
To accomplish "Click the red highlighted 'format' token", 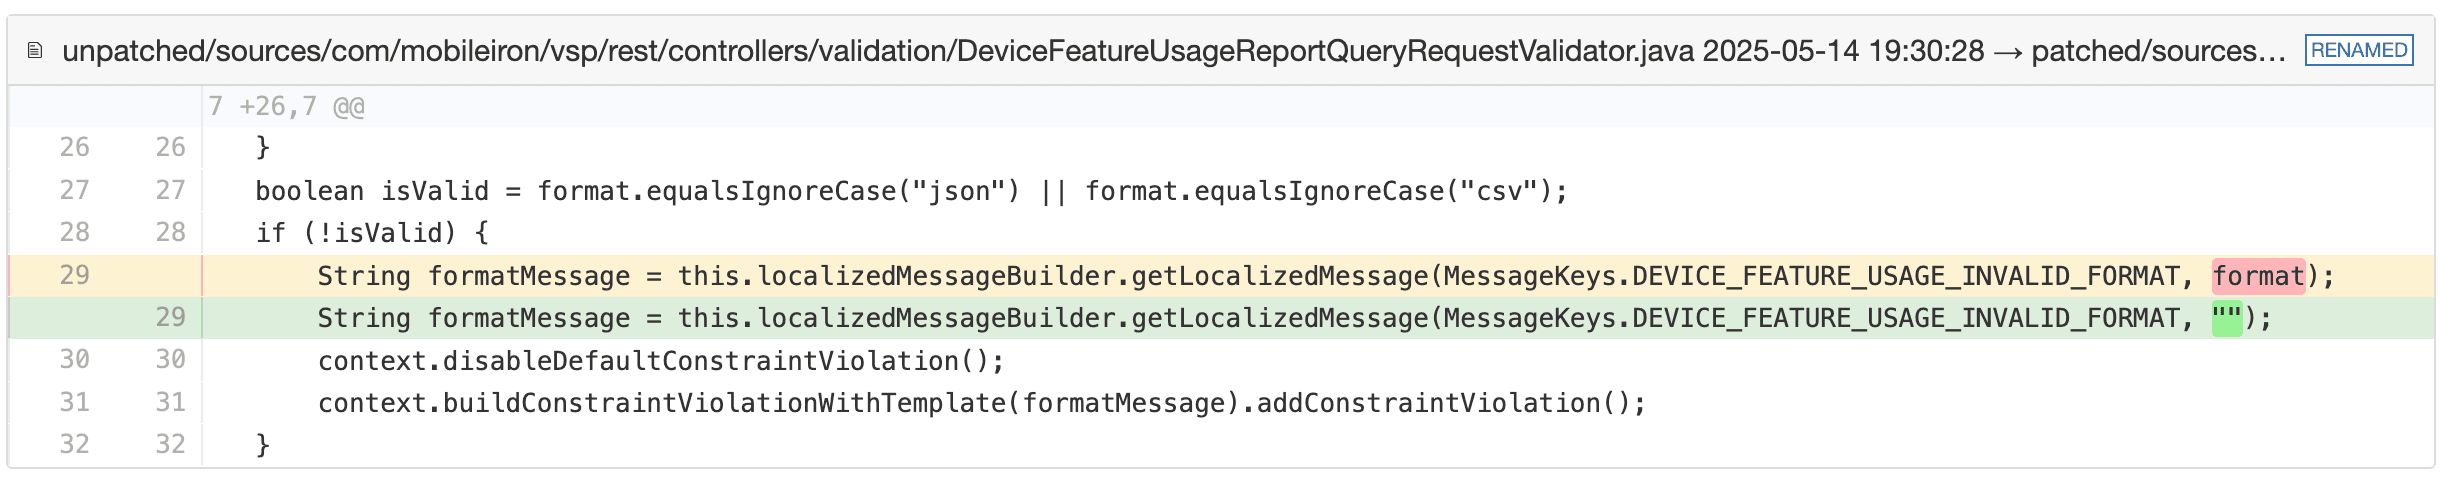I will coord(2258,275).
